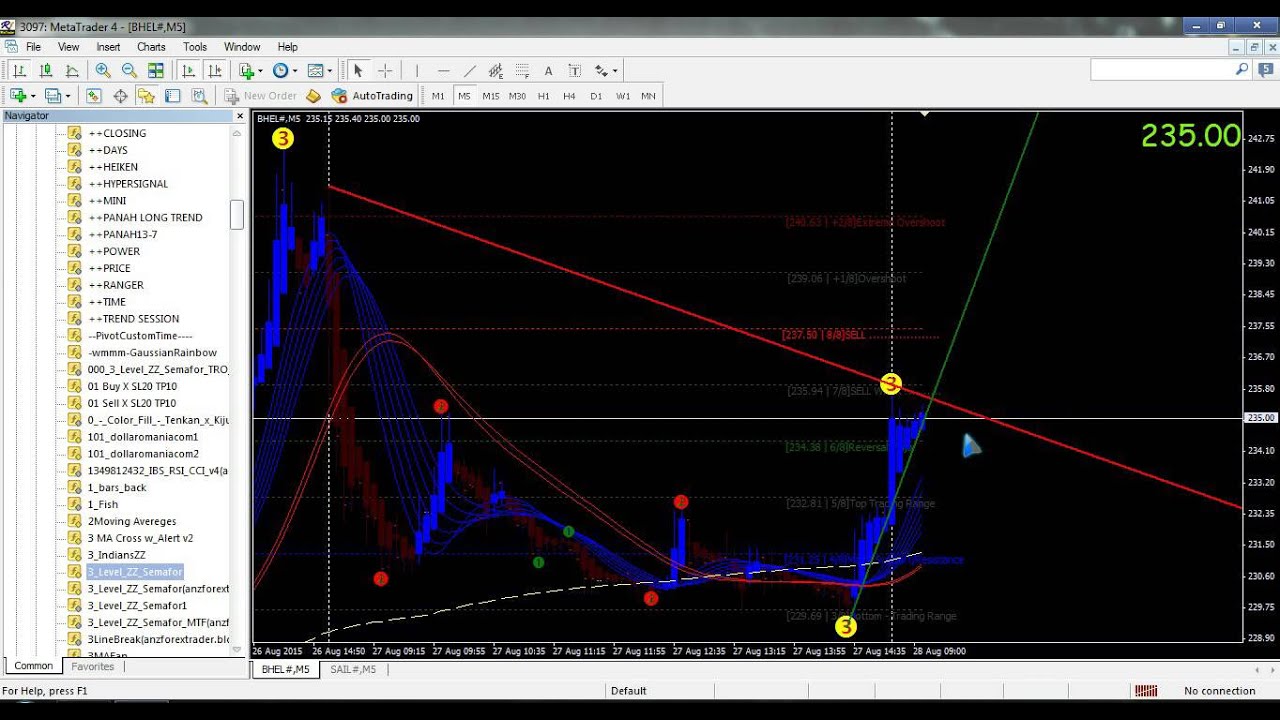Viewport: 1280px width, 720px height.
Task: Open the Periods clock icon
Action: coord(280,70)
